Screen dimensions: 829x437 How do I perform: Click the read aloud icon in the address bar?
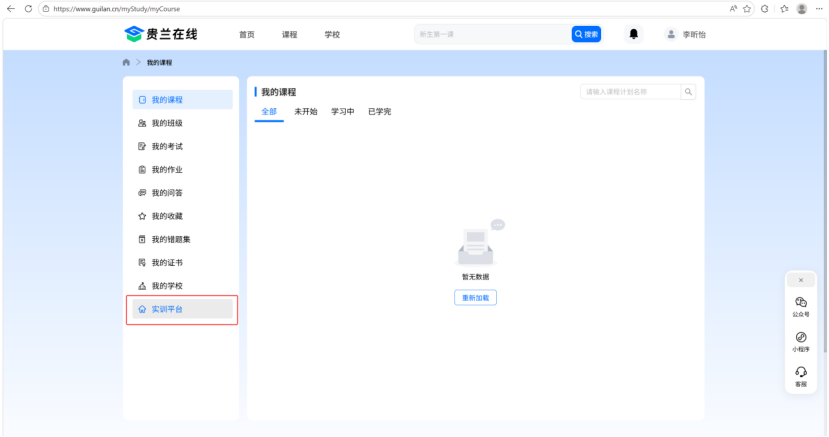coord(733,8)
